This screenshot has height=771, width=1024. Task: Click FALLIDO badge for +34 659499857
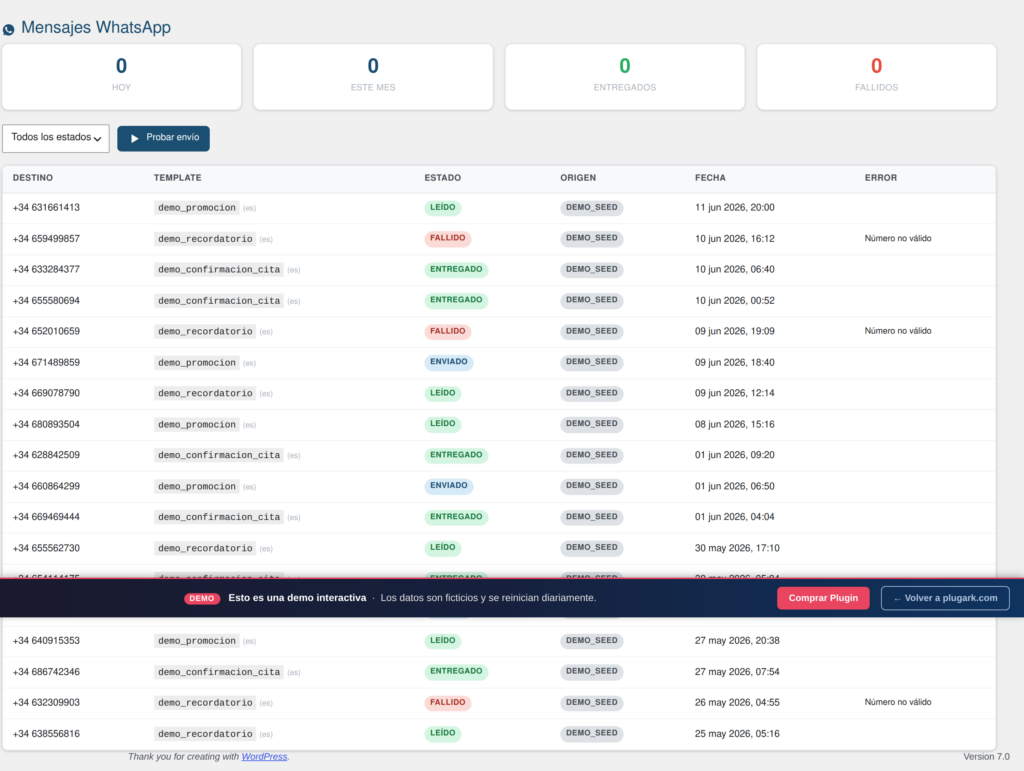coord(448,238)
